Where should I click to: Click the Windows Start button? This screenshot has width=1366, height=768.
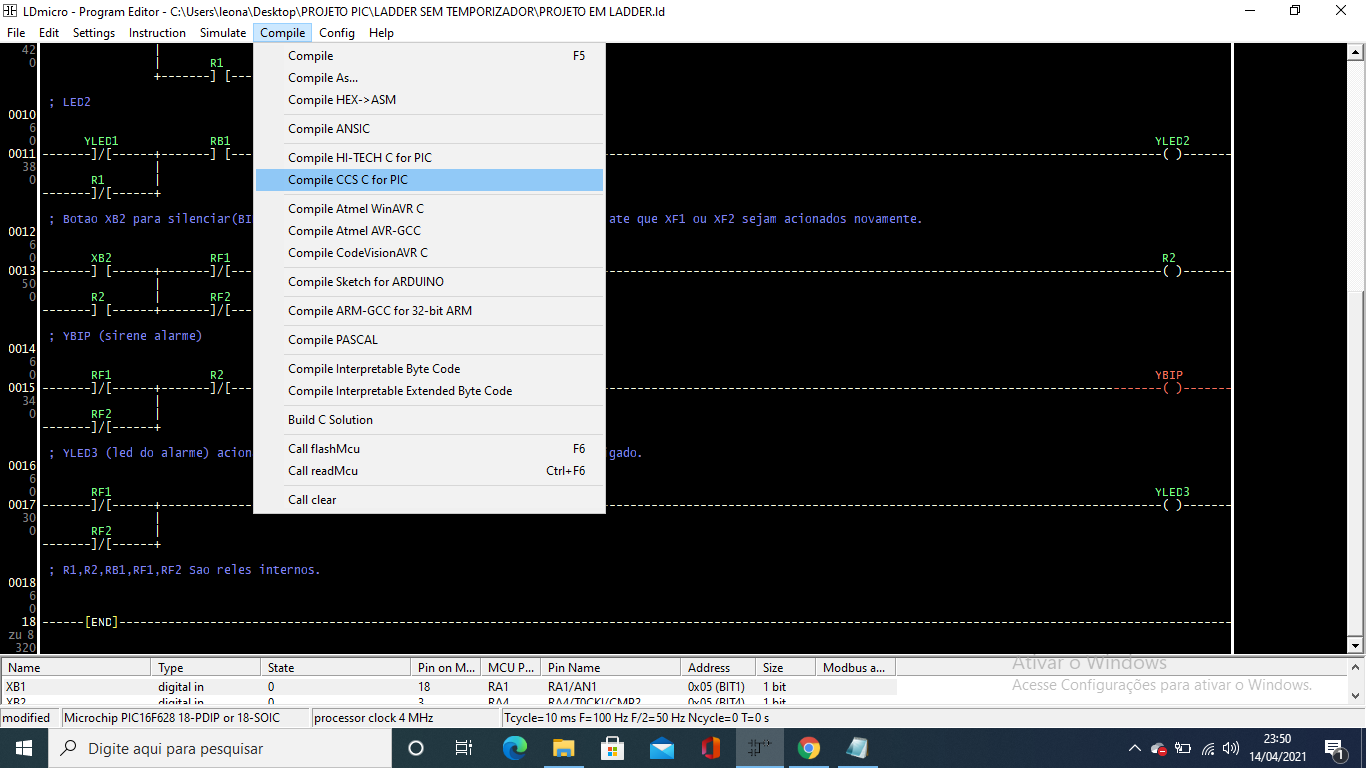point(23,748)
